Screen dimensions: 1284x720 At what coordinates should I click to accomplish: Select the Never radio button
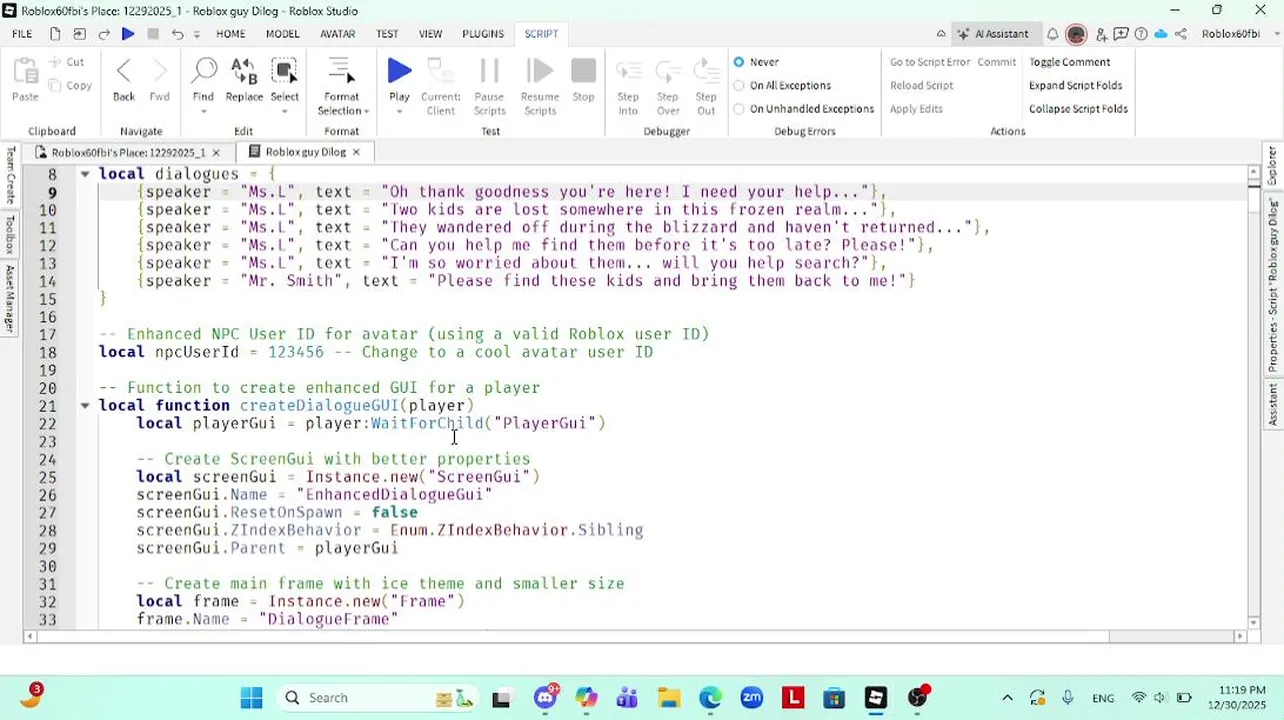(739, 62)
